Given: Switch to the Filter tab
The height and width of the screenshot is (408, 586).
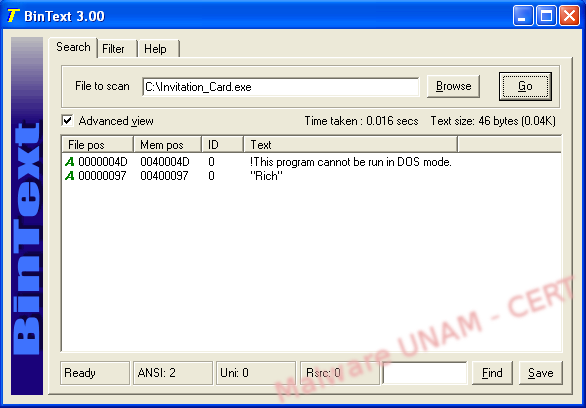Looking at the screenshot, I should click(113, 49).
